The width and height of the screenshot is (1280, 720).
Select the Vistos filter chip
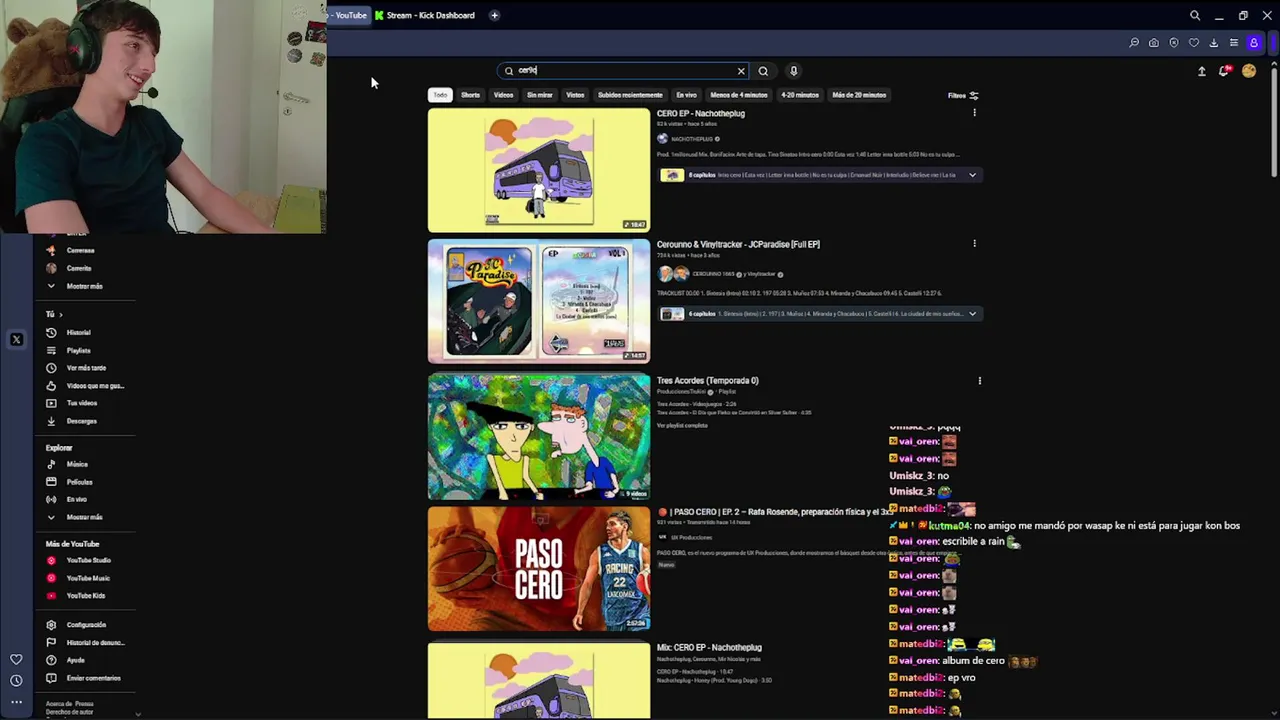[575, 95]
